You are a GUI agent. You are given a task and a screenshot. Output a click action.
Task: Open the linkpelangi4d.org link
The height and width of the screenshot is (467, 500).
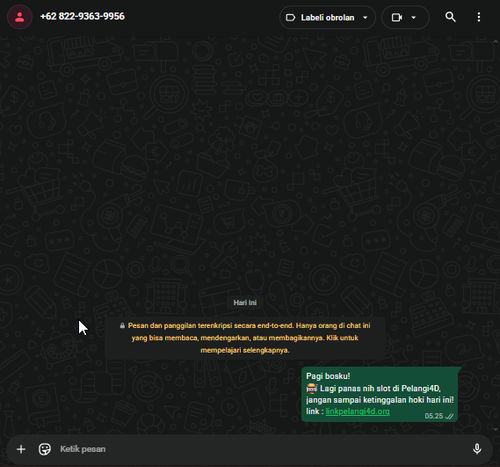(358, 411)
